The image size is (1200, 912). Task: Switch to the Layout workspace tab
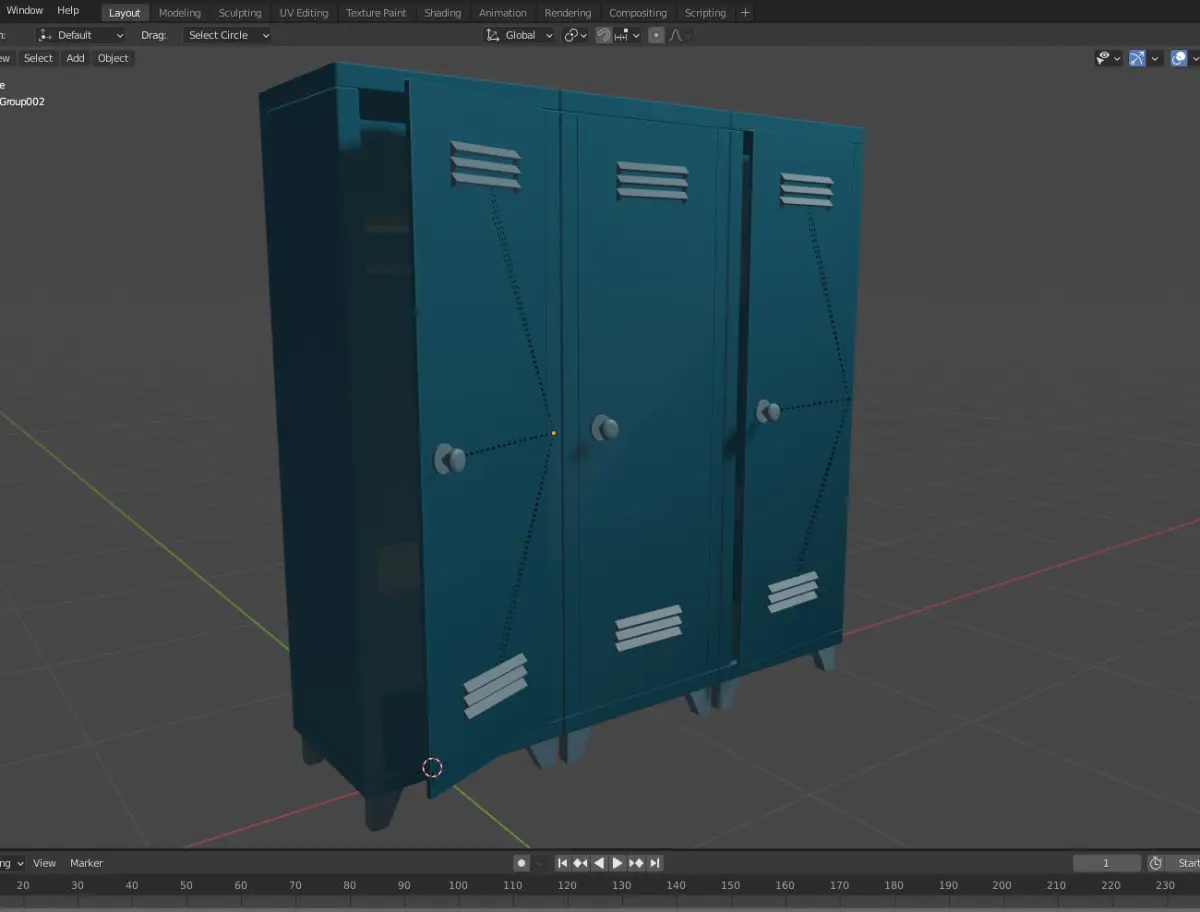(125, 13)
